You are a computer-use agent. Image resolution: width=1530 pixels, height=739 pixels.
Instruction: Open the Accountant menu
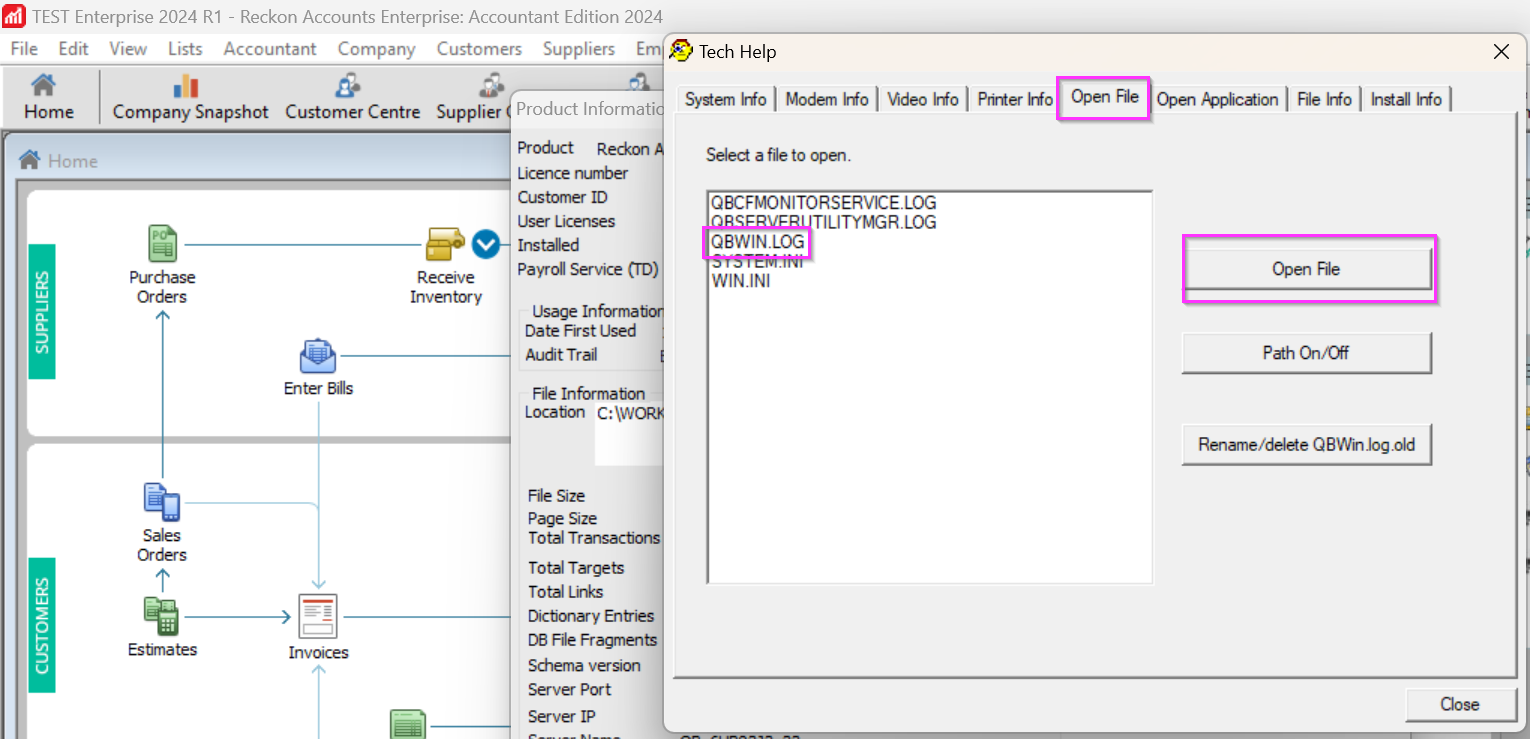[x=270, y=49]
